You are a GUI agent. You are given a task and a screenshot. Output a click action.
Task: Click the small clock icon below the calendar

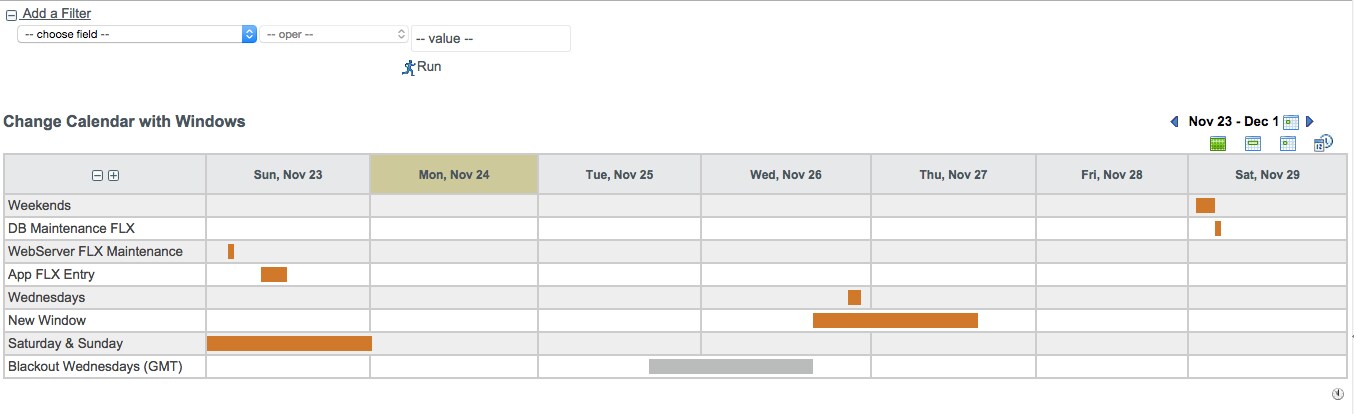pyautogui.click(x=1338, y=394)
